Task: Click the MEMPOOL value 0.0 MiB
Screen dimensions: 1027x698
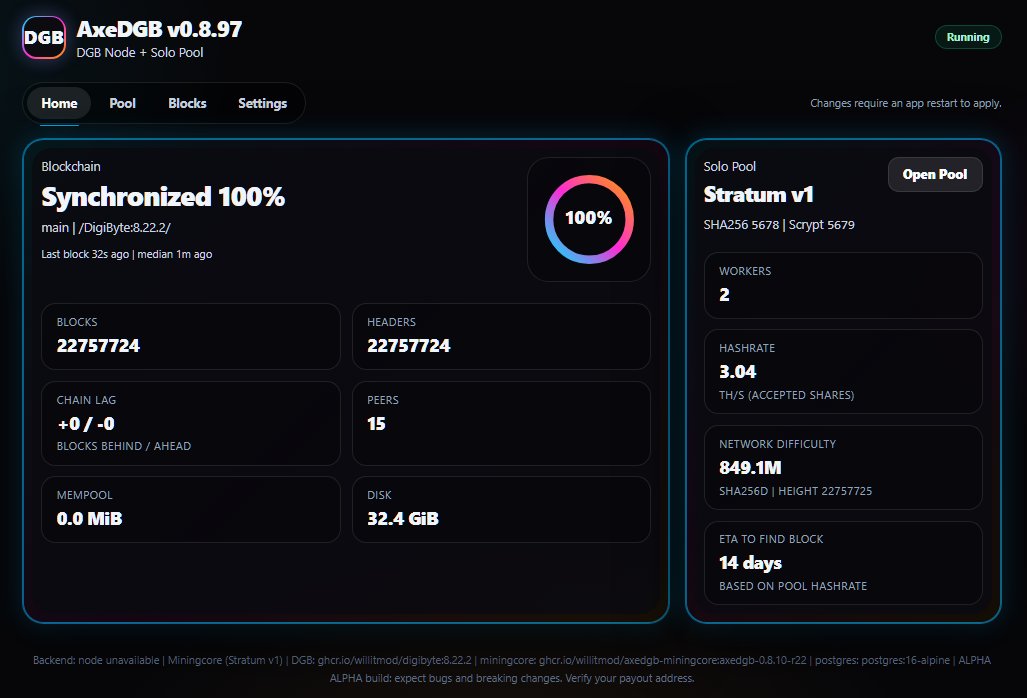Action: 89,519
